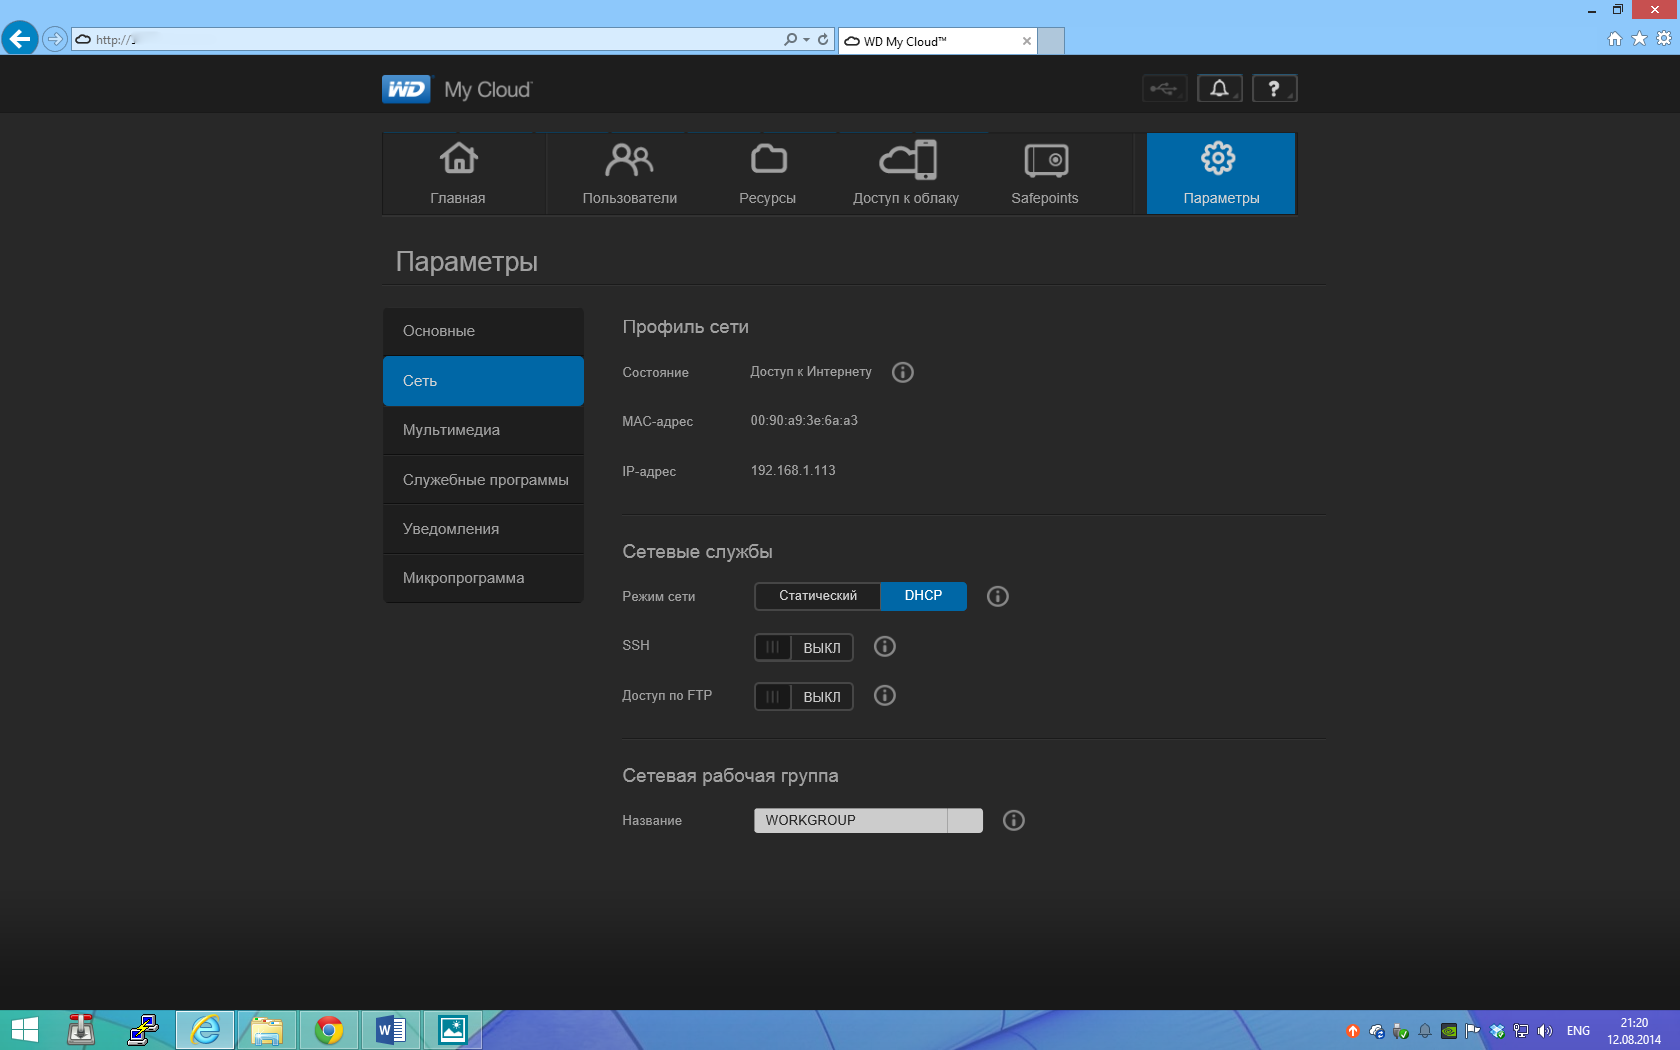Open Microsoft Word from taskbar
Viewport: 1680px width, 1050px height.
pyautogui.click(x=391, y=1030)
